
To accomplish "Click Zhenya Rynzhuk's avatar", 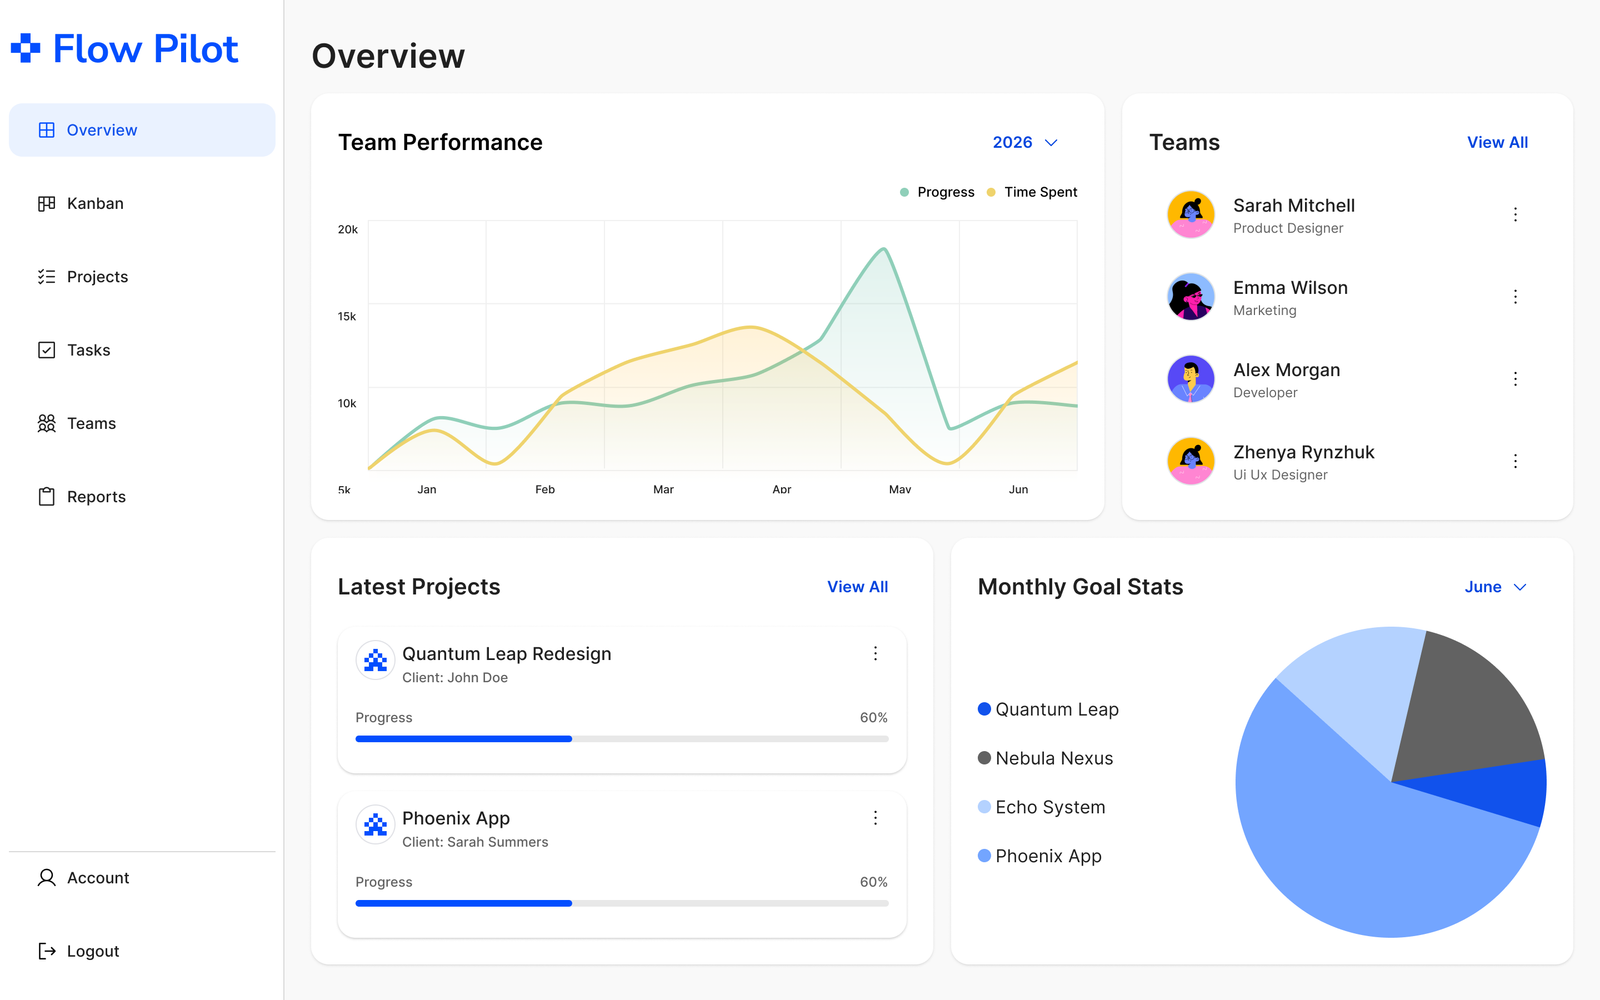I will click(1191, 461).
